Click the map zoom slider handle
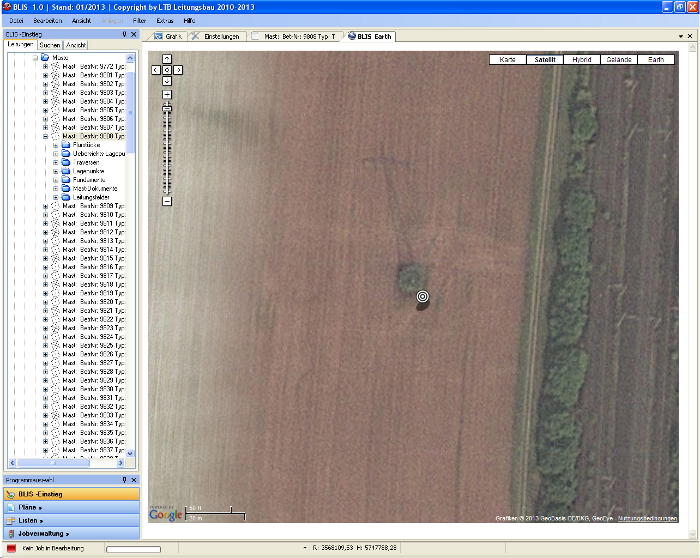 [x=167, y=108]
